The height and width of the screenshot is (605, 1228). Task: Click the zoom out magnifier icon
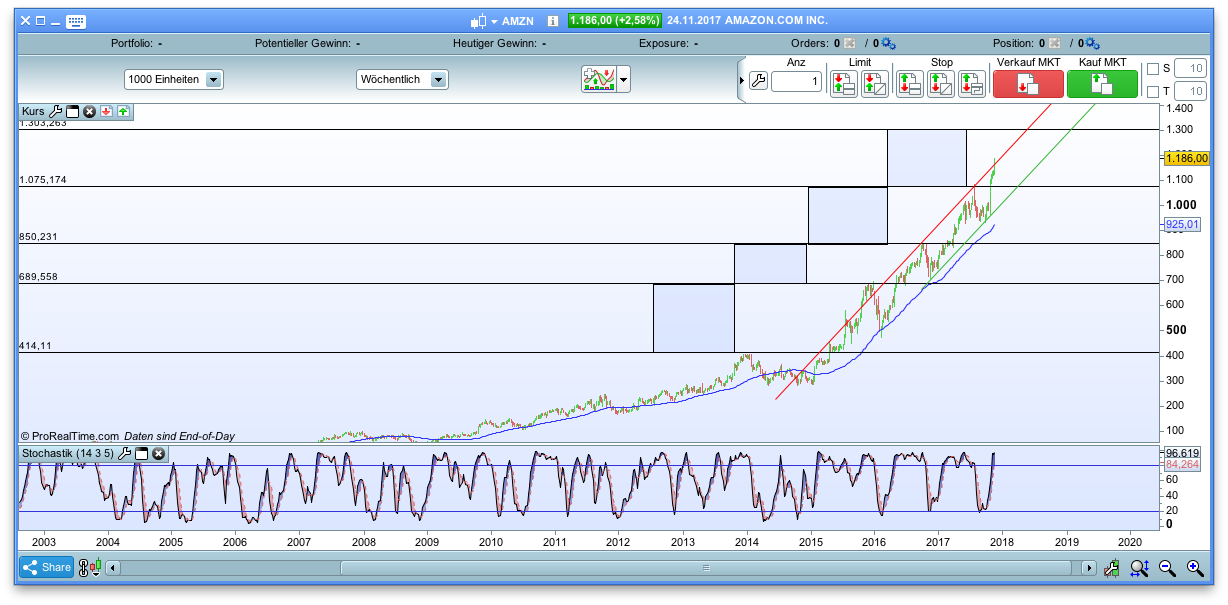pyautogui.click(x=1167, y=568)
